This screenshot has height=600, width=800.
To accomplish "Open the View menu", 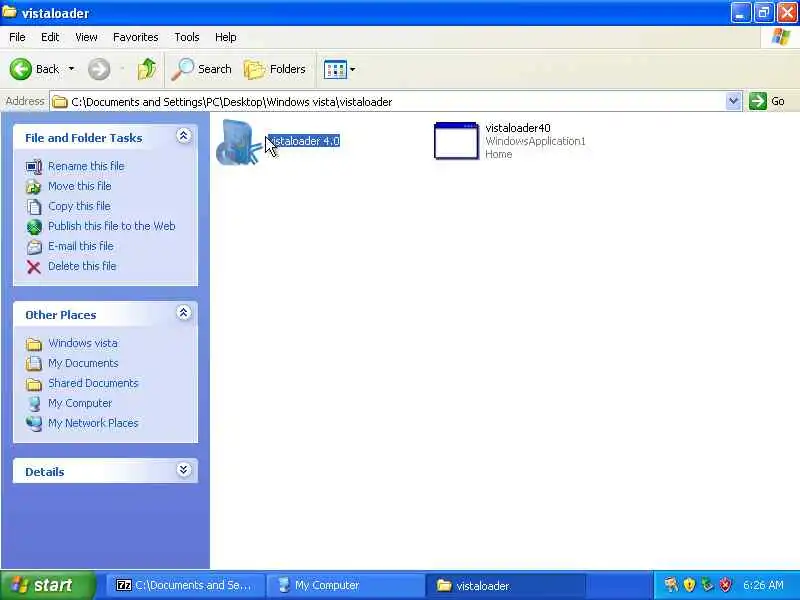I will click(x=86, y=37).
